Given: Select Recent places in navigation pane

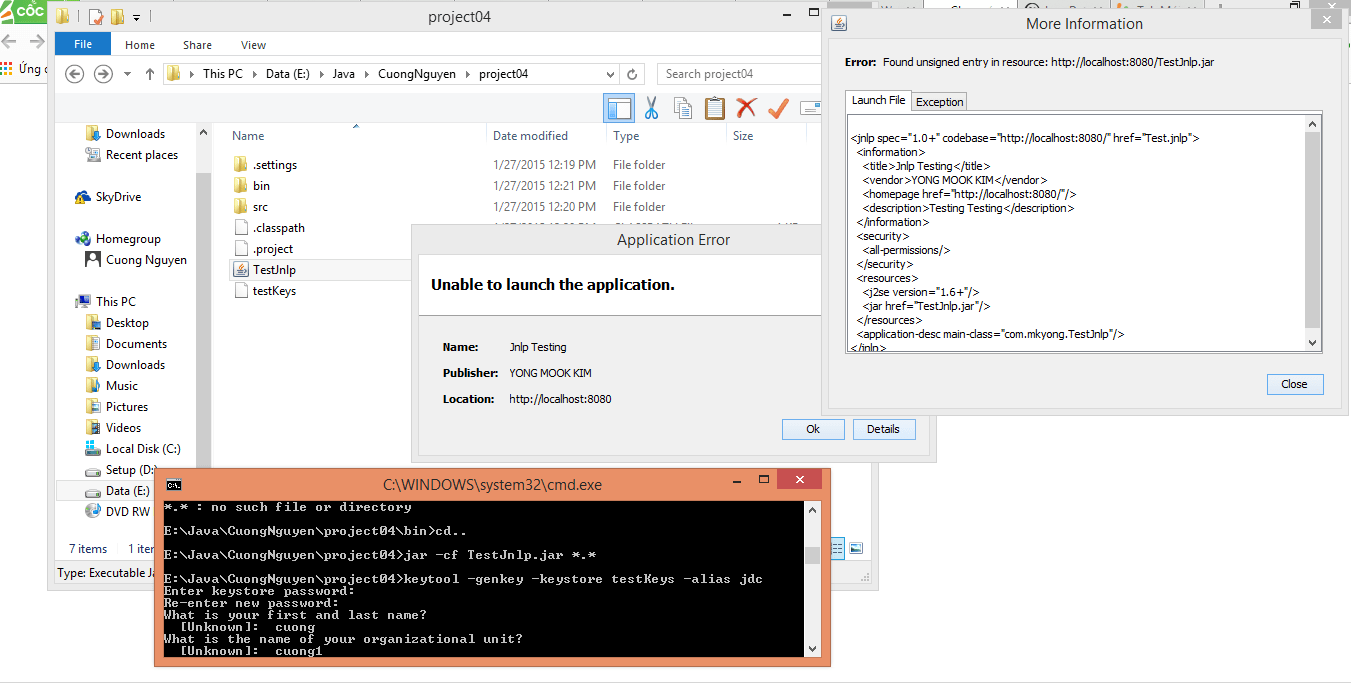Looking at the screenshot, I should point(142,155).
